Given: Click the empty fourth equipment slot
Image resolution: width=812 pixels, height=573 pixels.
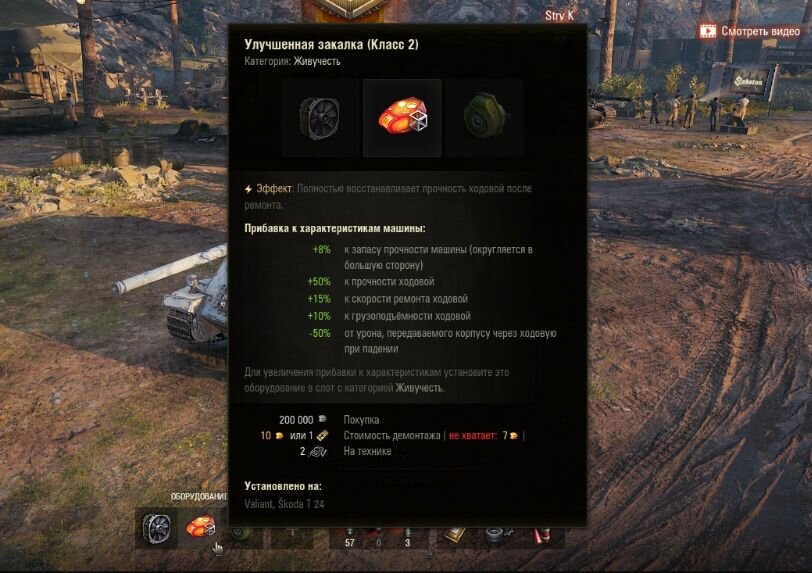Looking at the screenshot, I should 292,535.
